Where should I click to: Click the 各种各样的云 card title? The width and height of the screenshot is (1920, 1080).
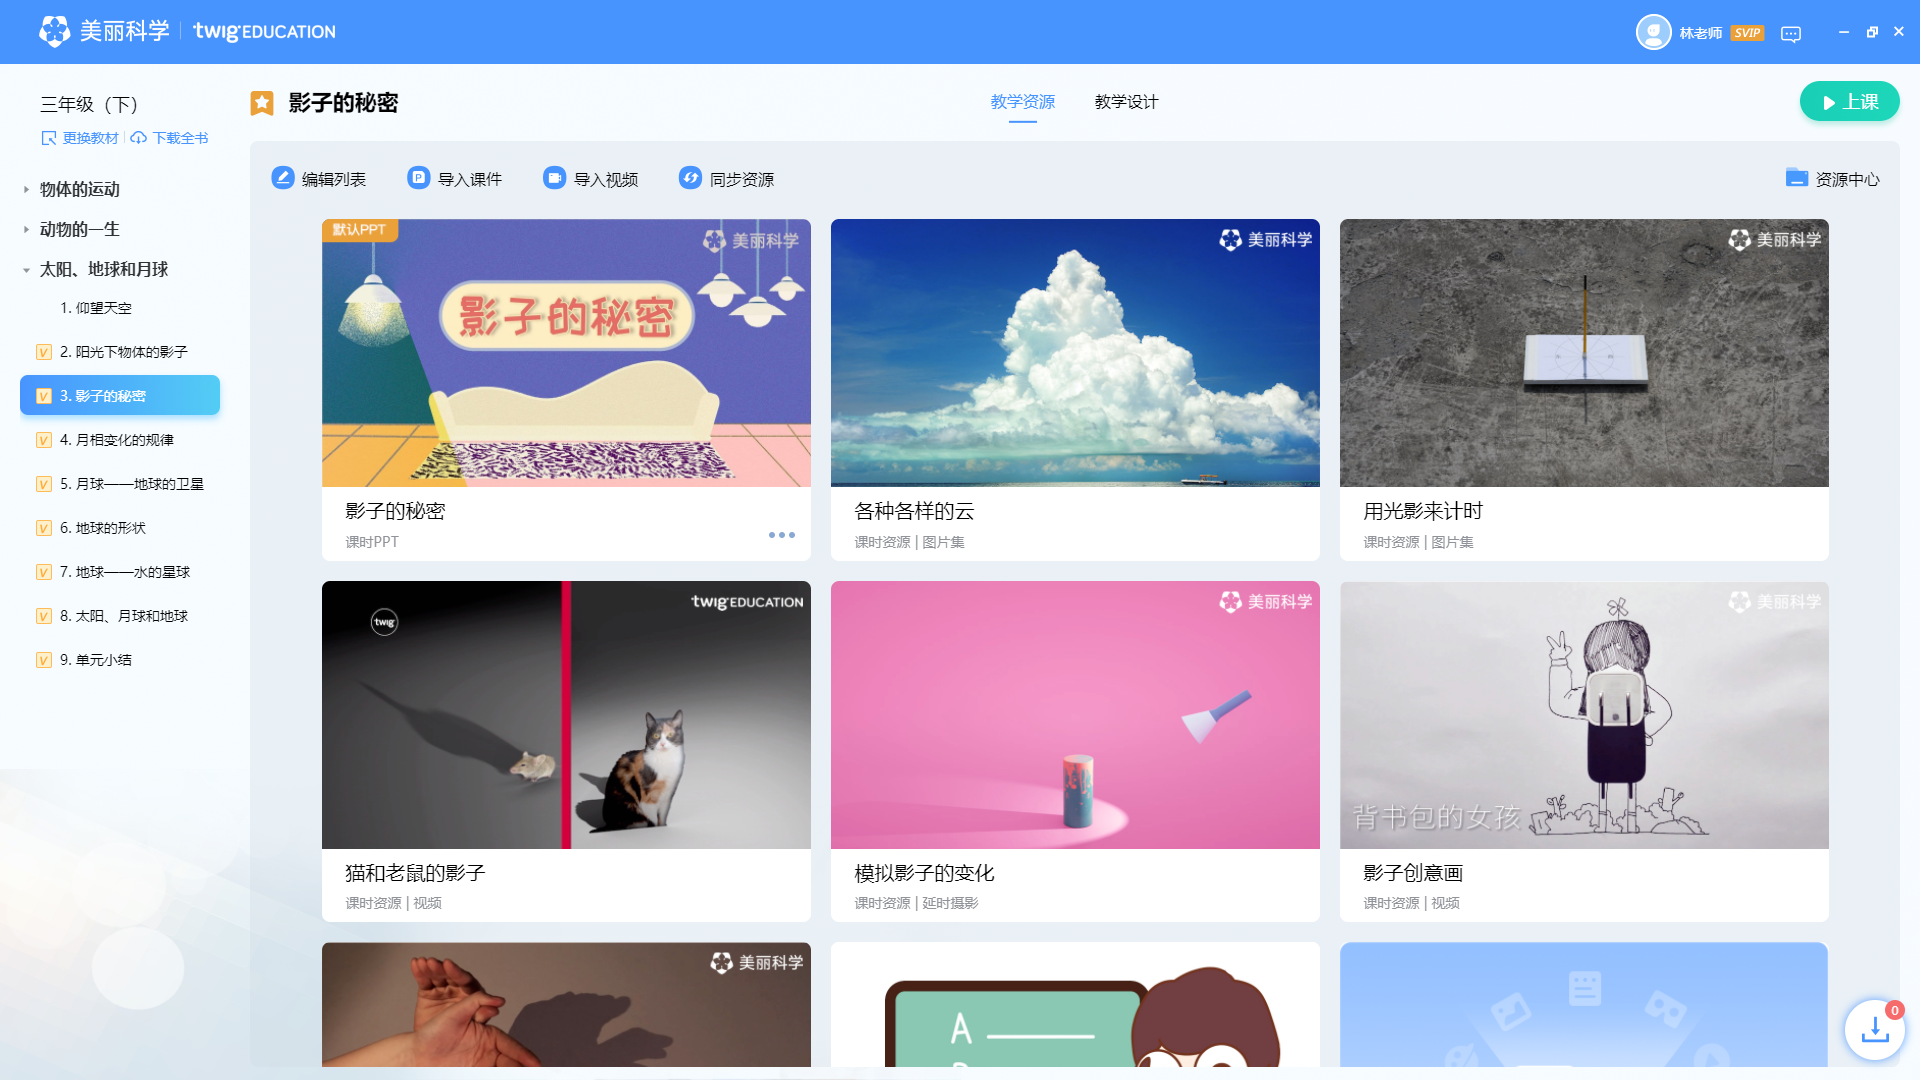click(x=914, y=511)
